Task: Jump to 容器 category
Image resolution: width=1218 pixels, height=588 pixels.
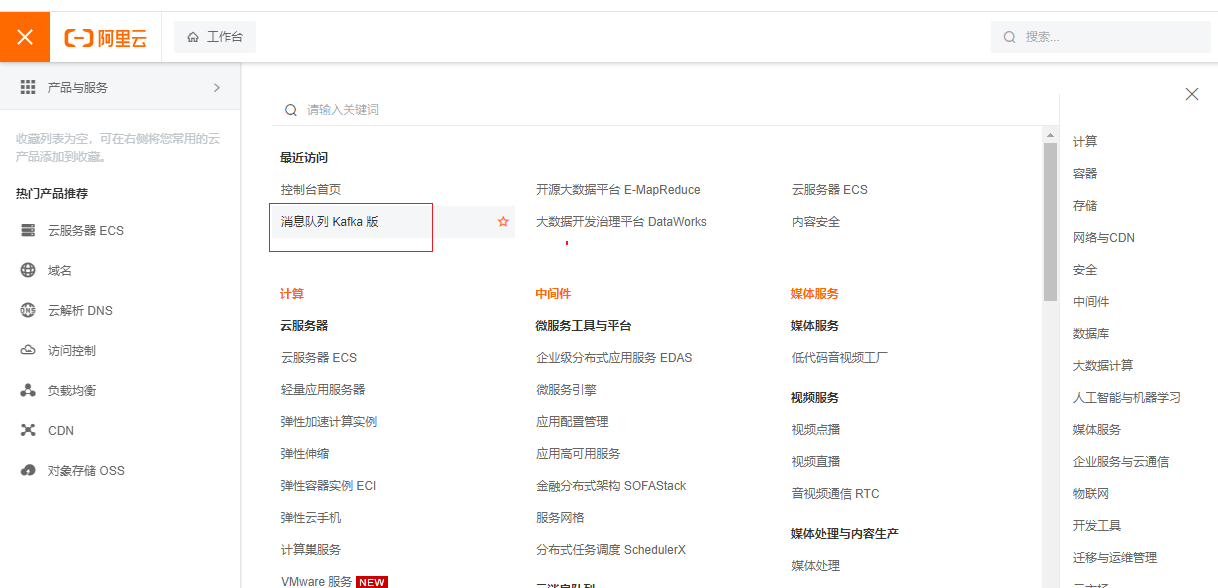Action: [1085, 174]
